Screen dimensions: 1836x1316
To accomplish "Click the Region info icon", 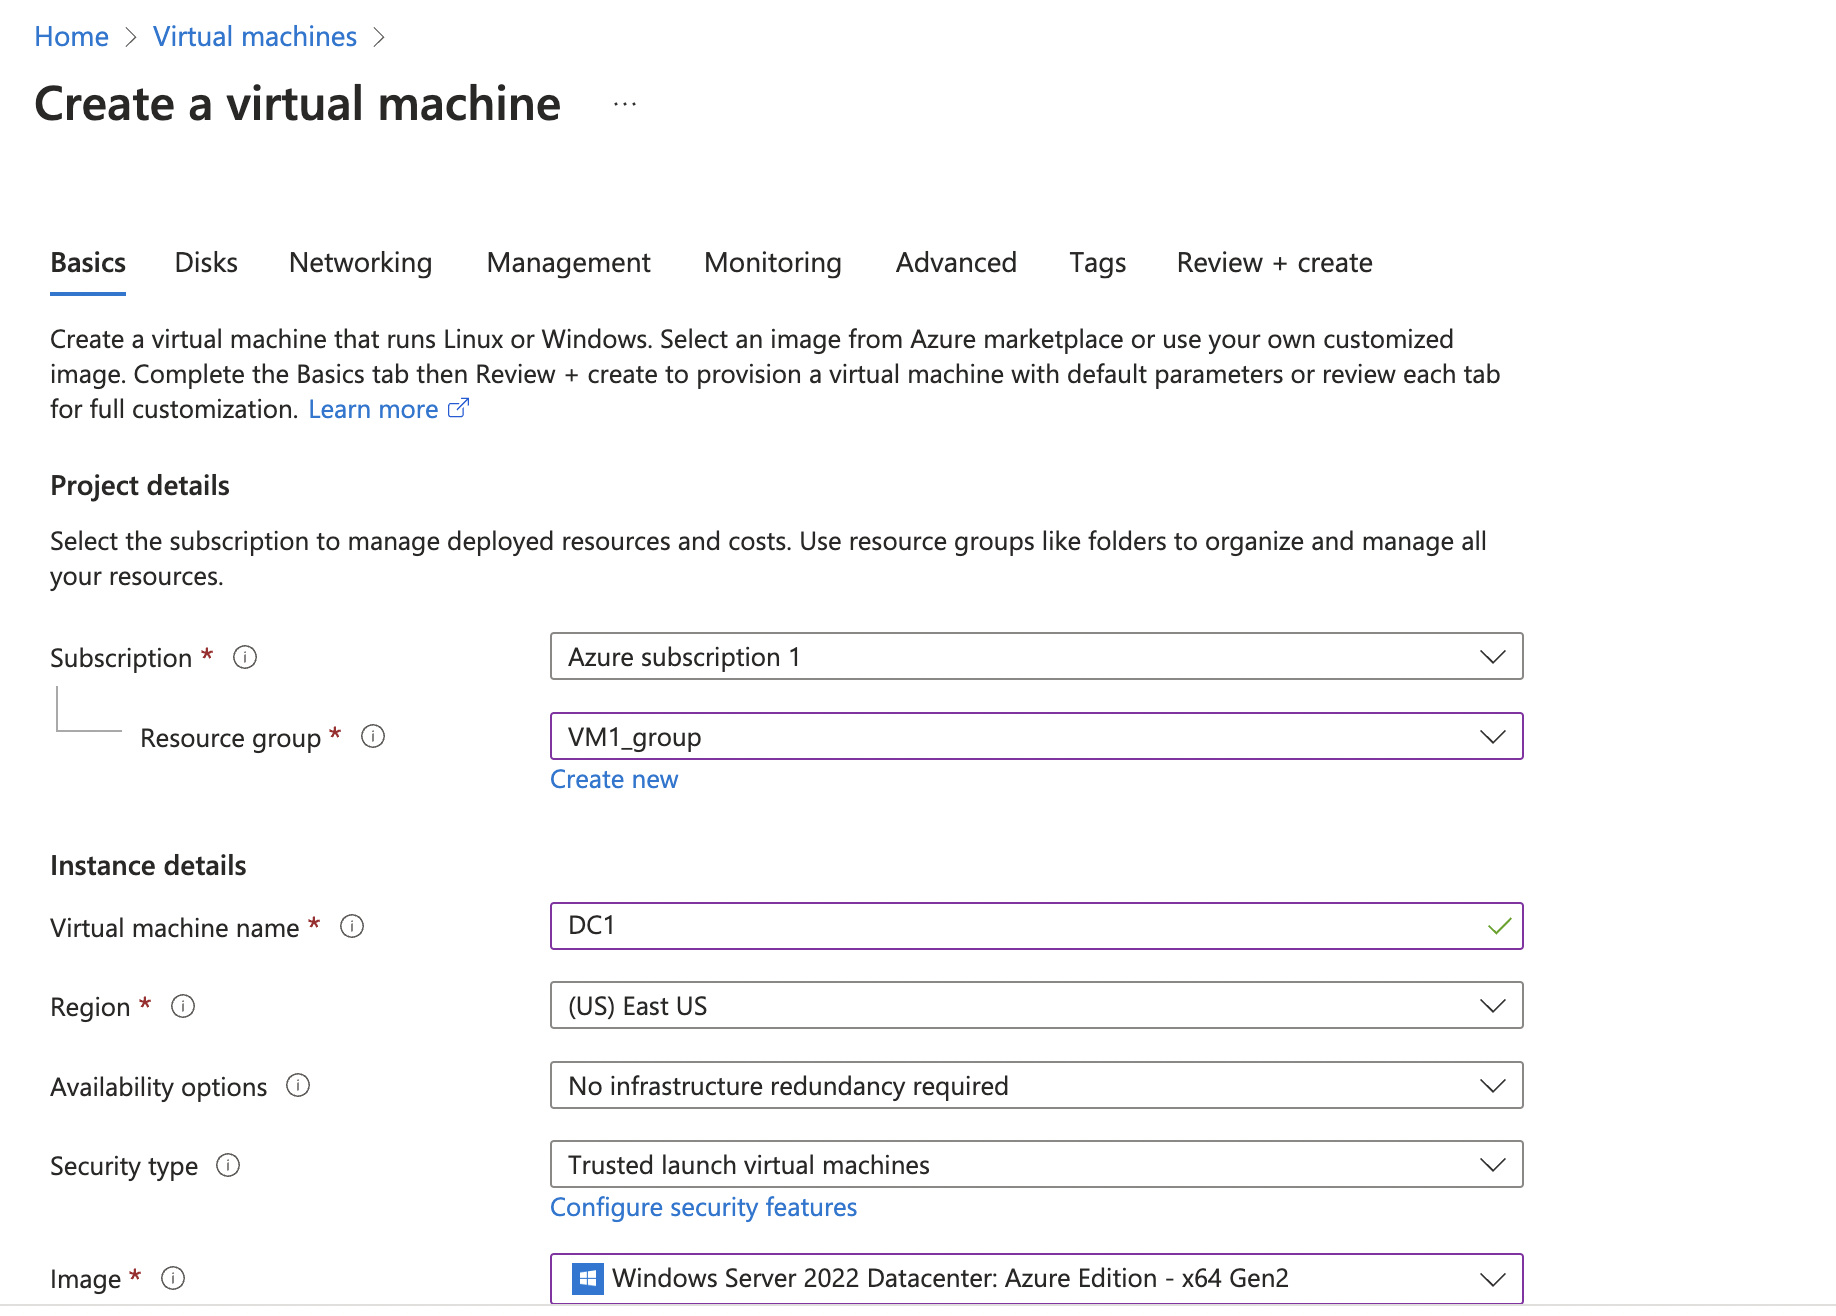I will coord(184,1007).
